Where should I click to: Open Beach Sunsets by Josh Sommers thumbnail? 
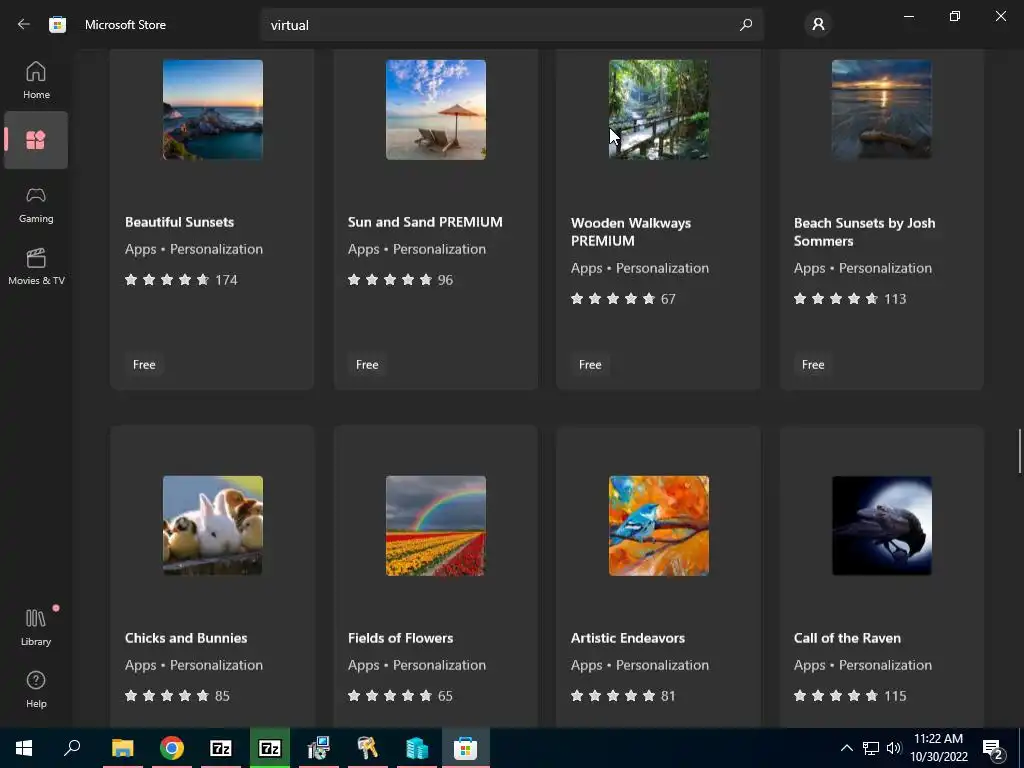click(882, 110)
